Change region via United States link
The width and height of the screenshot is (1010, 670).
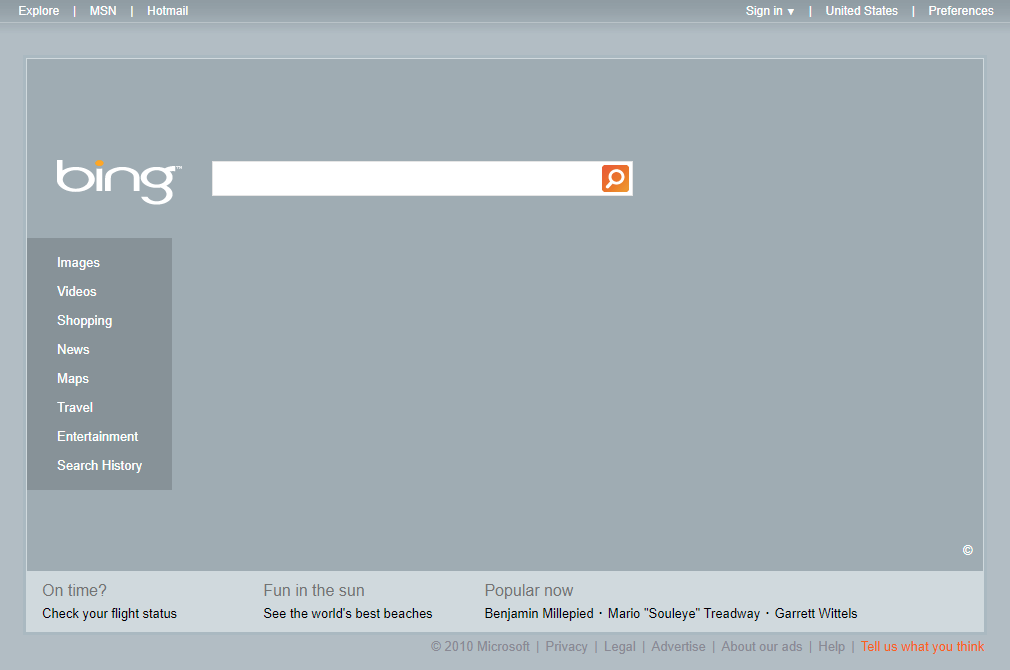coord(861,11)
